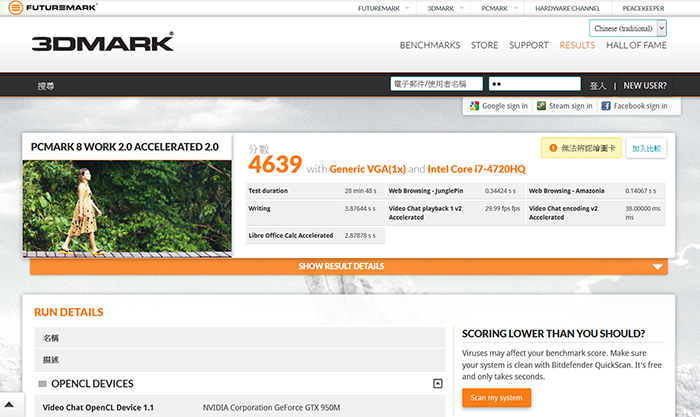Click the 搜尋 search link
The image size is (700, 417).
tap(46, 86)
